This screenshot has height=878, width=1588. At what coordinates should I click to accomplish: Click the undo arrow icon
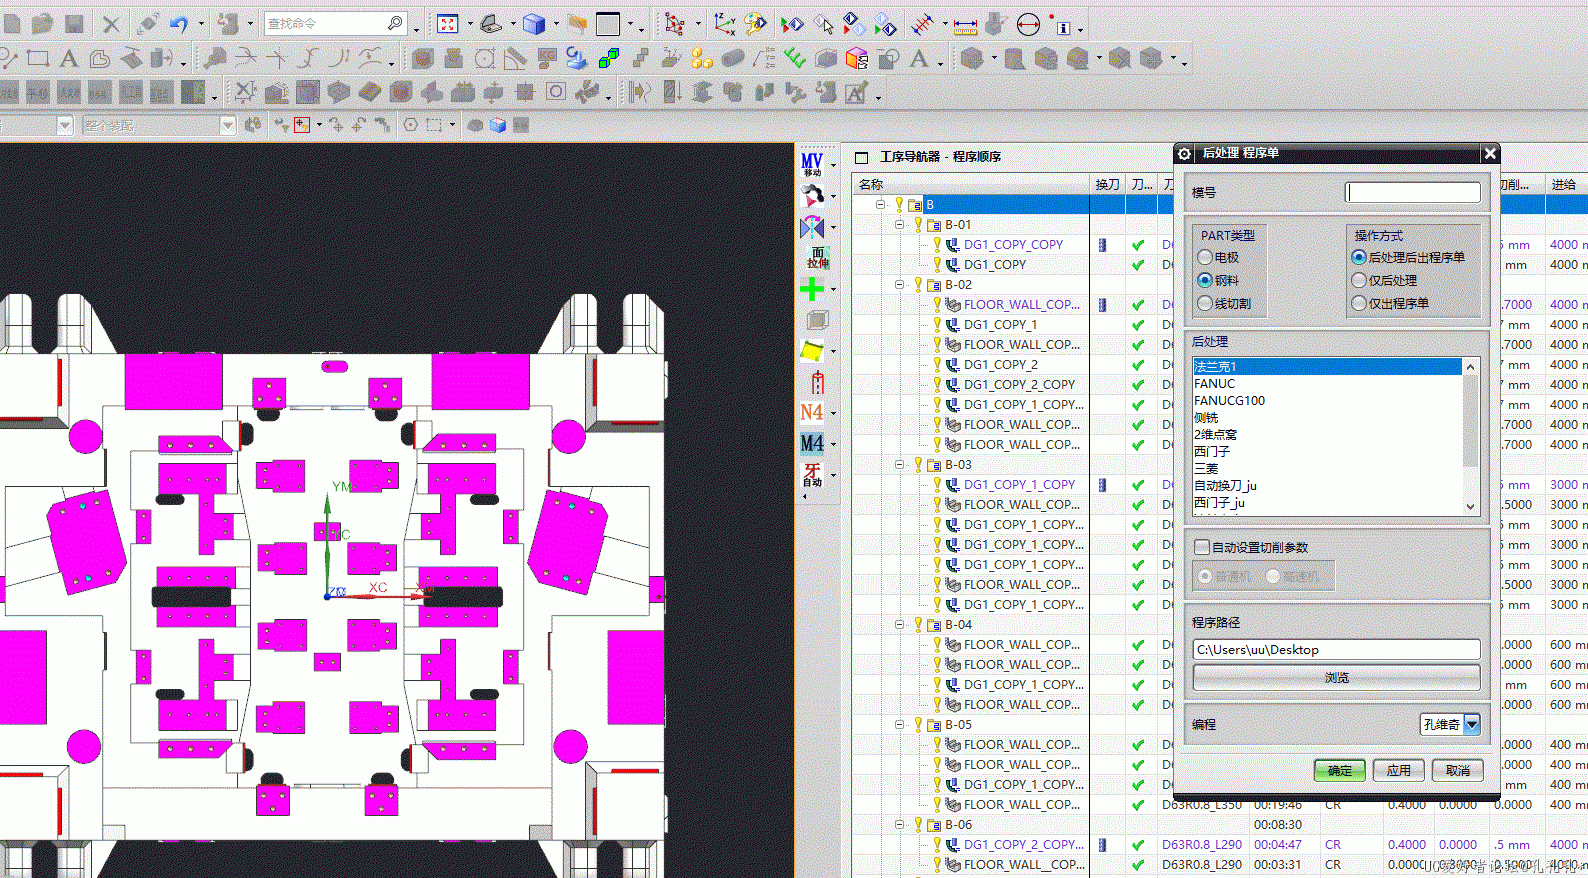[x=180, y=24]
